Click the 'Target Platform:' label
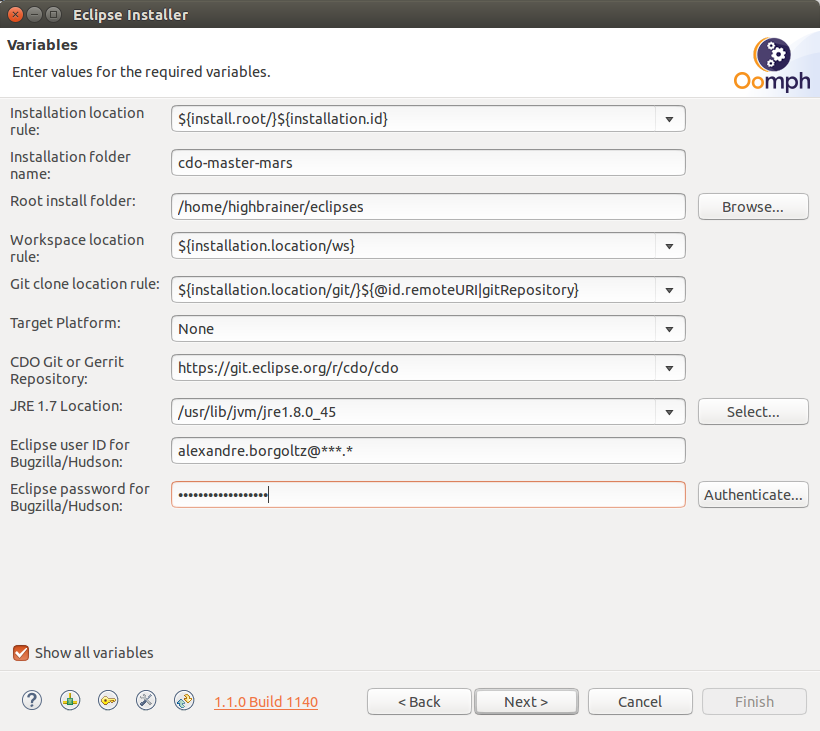 coord(65,323)
